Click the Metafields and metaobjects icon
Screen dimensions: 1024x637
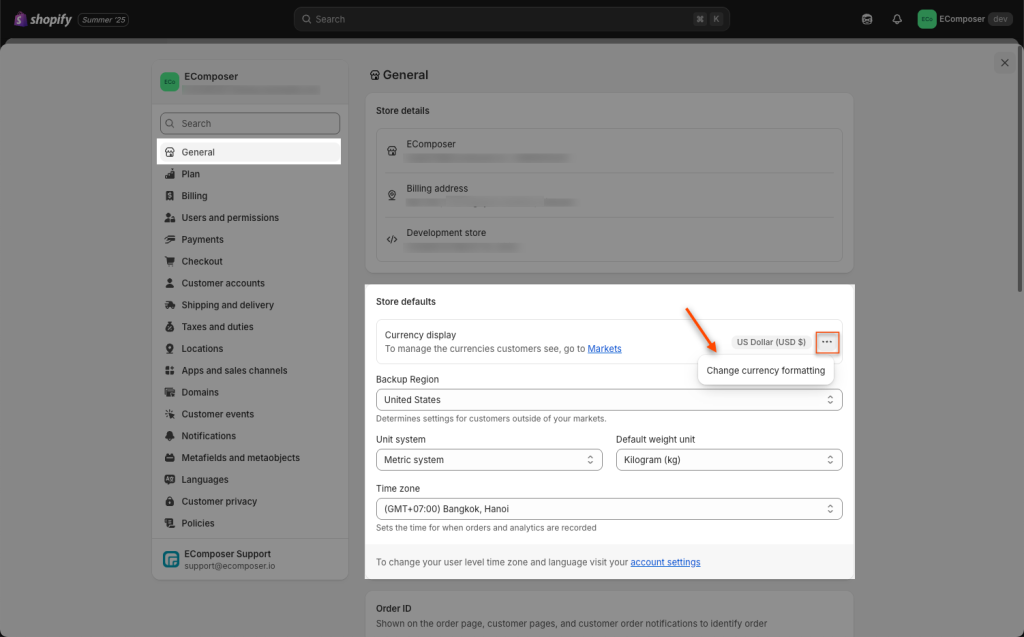pyautogui.click(x=170, y=458)
